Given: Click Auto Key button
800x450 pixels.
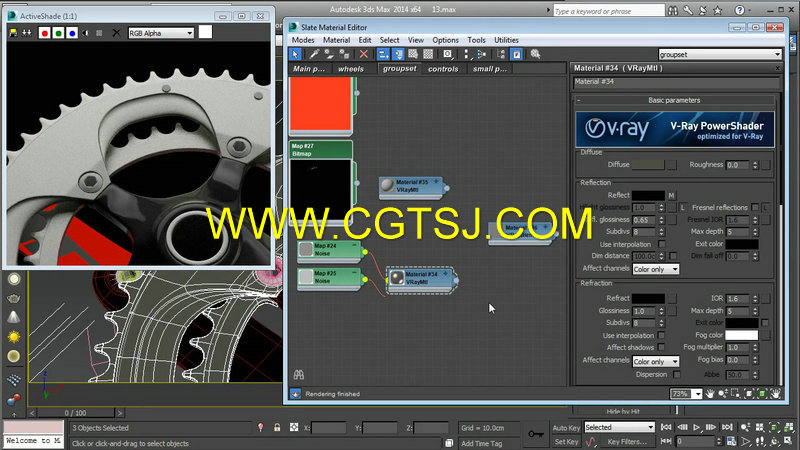Looking at the screenshot, I should point(566,428).
